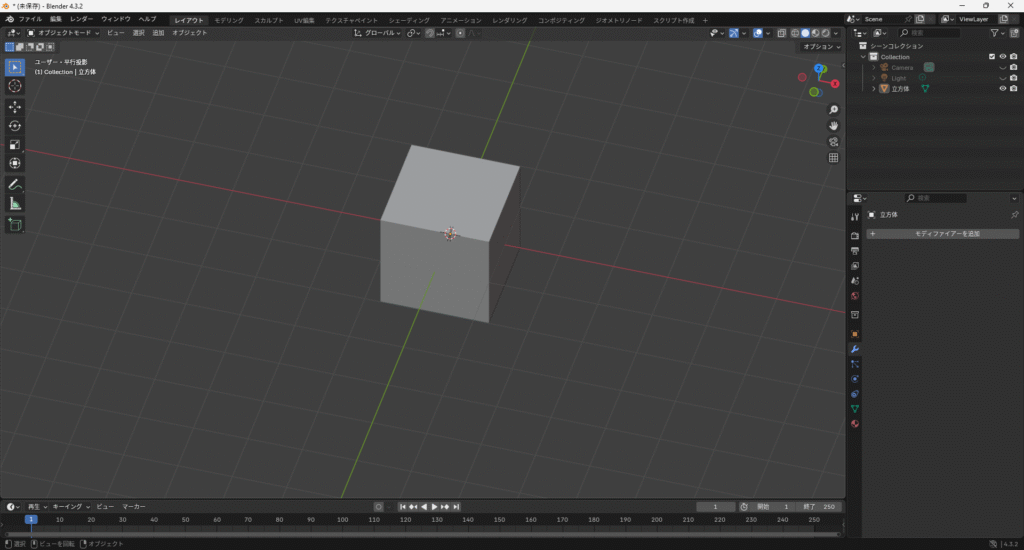The height and width of the screenshot is (550, 1024).
Task: Switch to rendered viewport shading
Action: (x=825, y=33)
